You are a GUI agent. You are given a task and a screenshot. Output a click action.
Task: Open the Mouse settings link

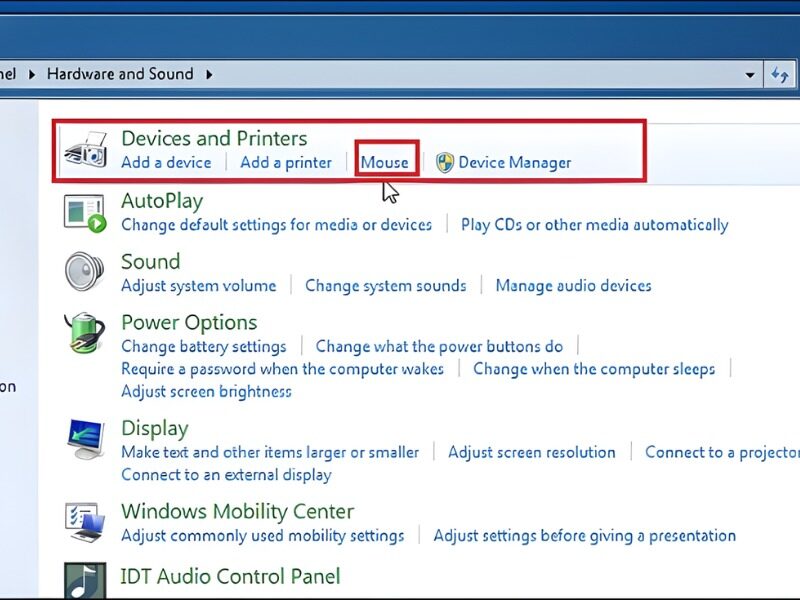coord(385,163)
